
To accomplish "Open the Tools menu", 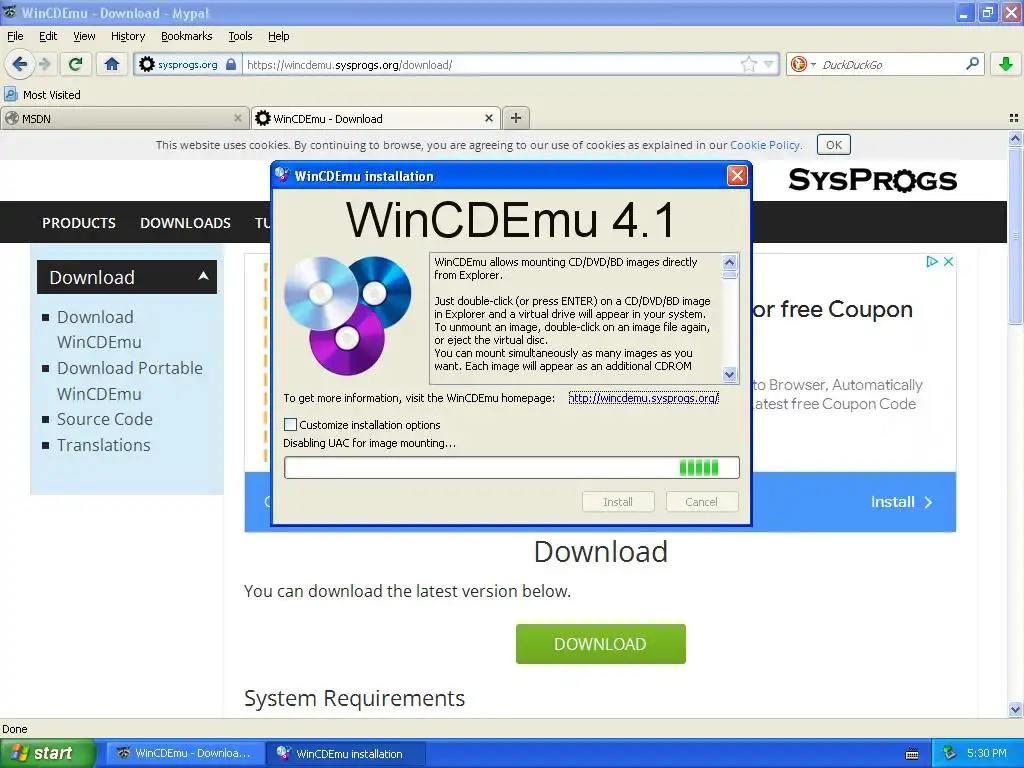I will 240,36.
